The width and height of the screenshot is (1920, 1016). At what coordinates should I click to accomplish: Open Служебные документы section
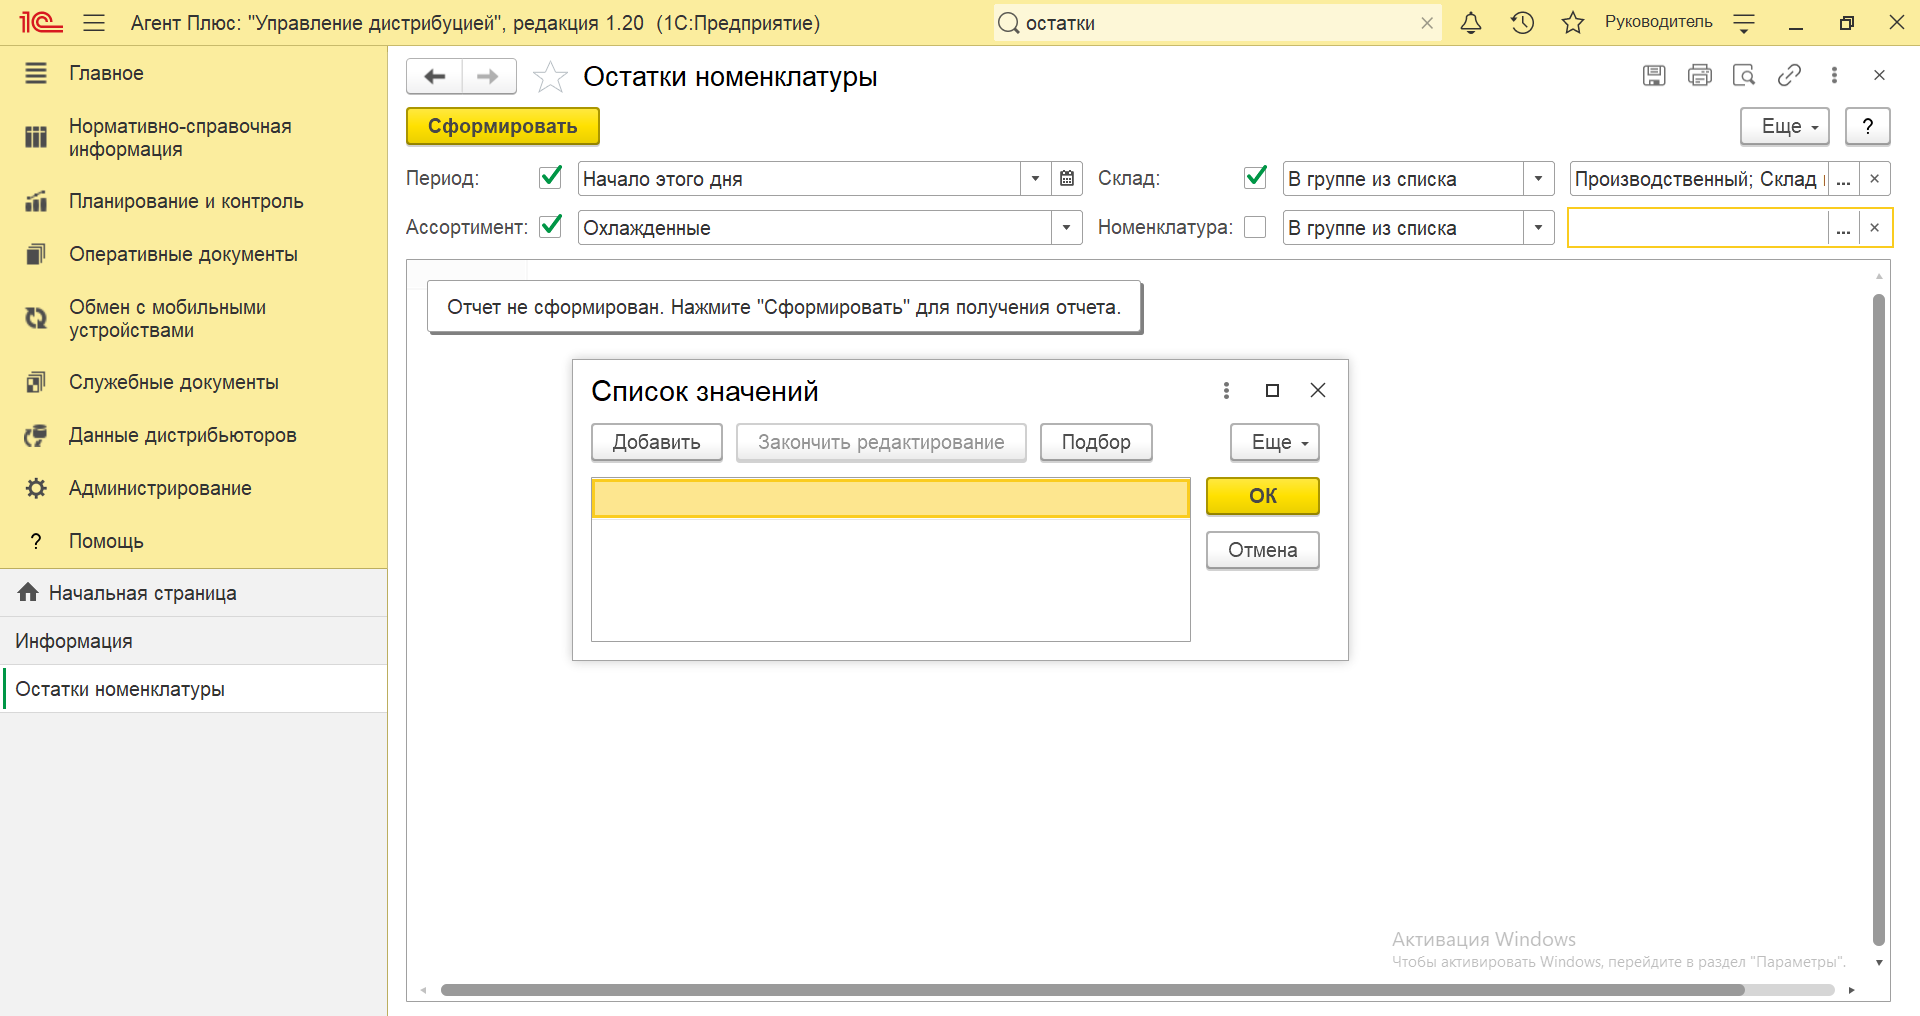(x=193, y=382)
